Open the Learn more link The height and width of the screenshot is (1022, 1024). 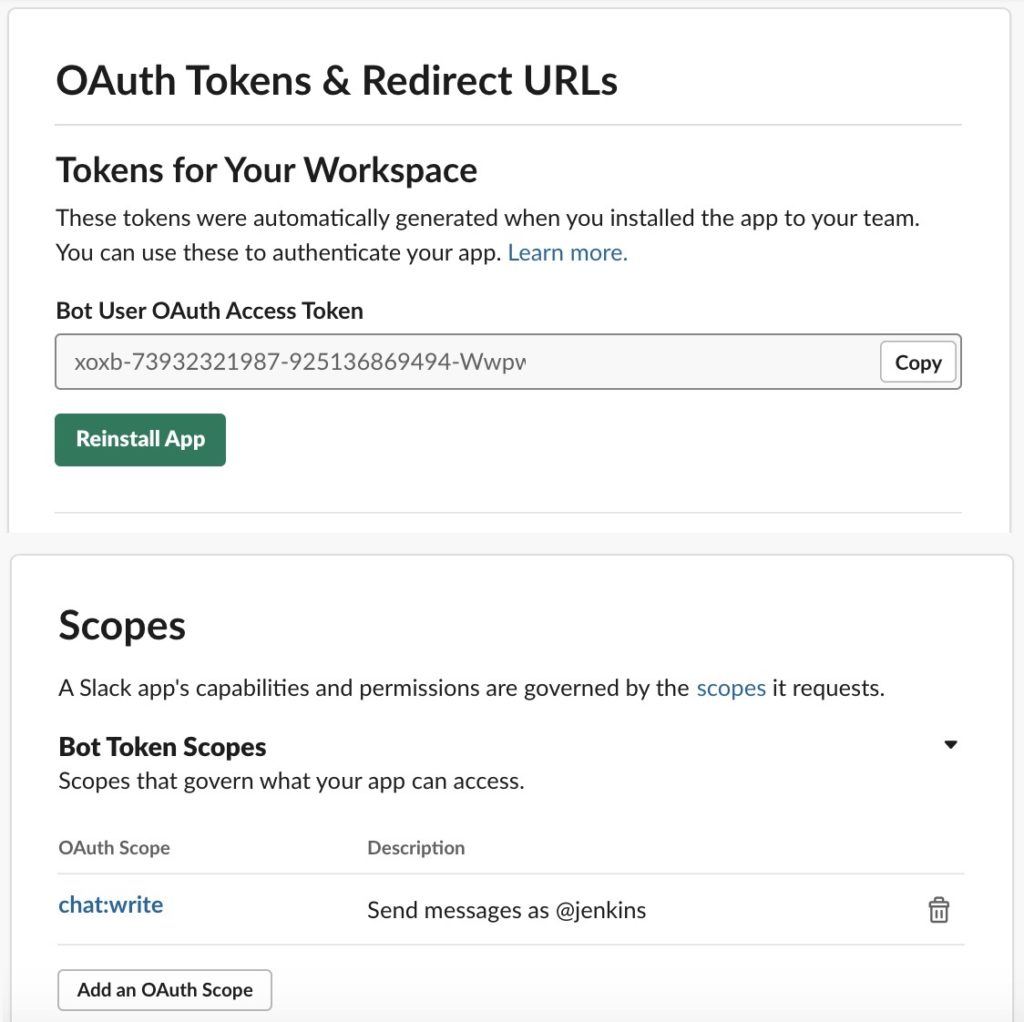tap(568, 253)
